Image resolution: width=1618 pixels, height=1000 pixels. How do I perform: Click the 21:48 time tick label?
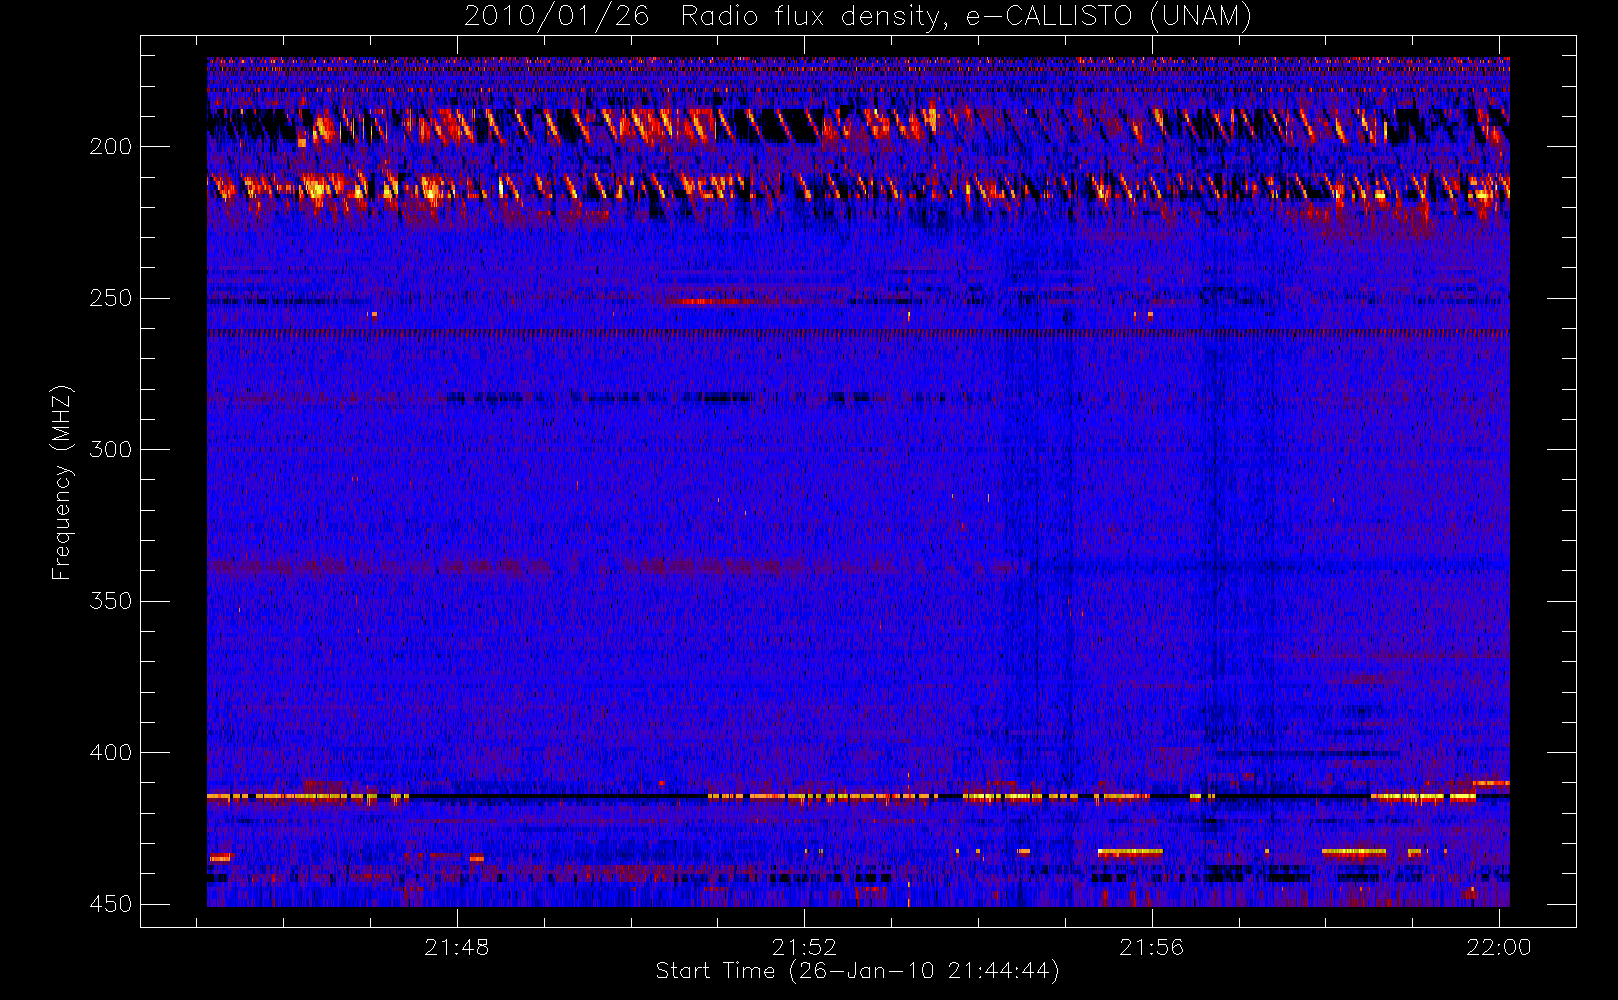(457, 947)
